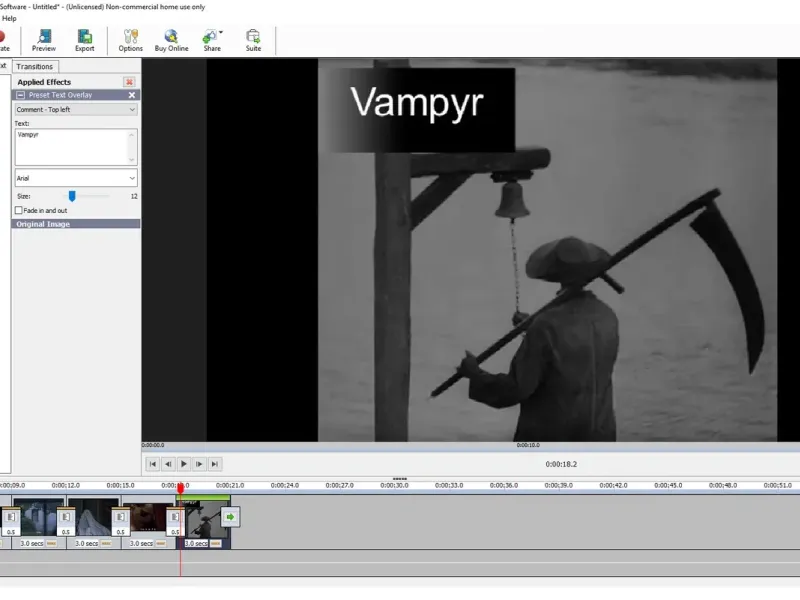The height and width of the screenshot is (600, 800).
Task: Click the timeline ruler at 0:00:42.0
Action: 613,485
